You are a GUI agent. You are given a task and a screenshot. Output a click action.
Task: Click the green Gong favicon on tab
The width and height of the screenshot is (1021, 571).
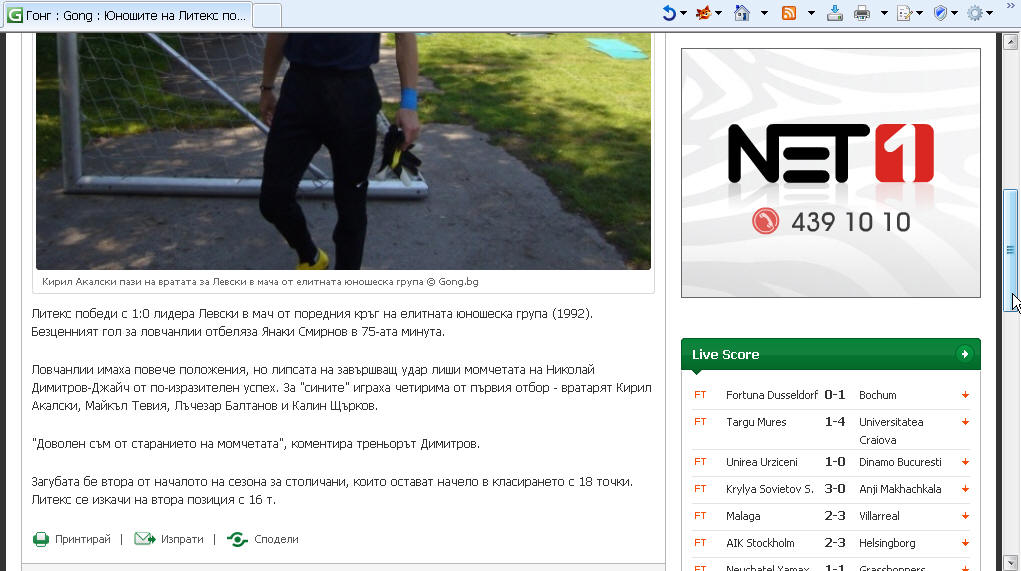coord(14,15)
